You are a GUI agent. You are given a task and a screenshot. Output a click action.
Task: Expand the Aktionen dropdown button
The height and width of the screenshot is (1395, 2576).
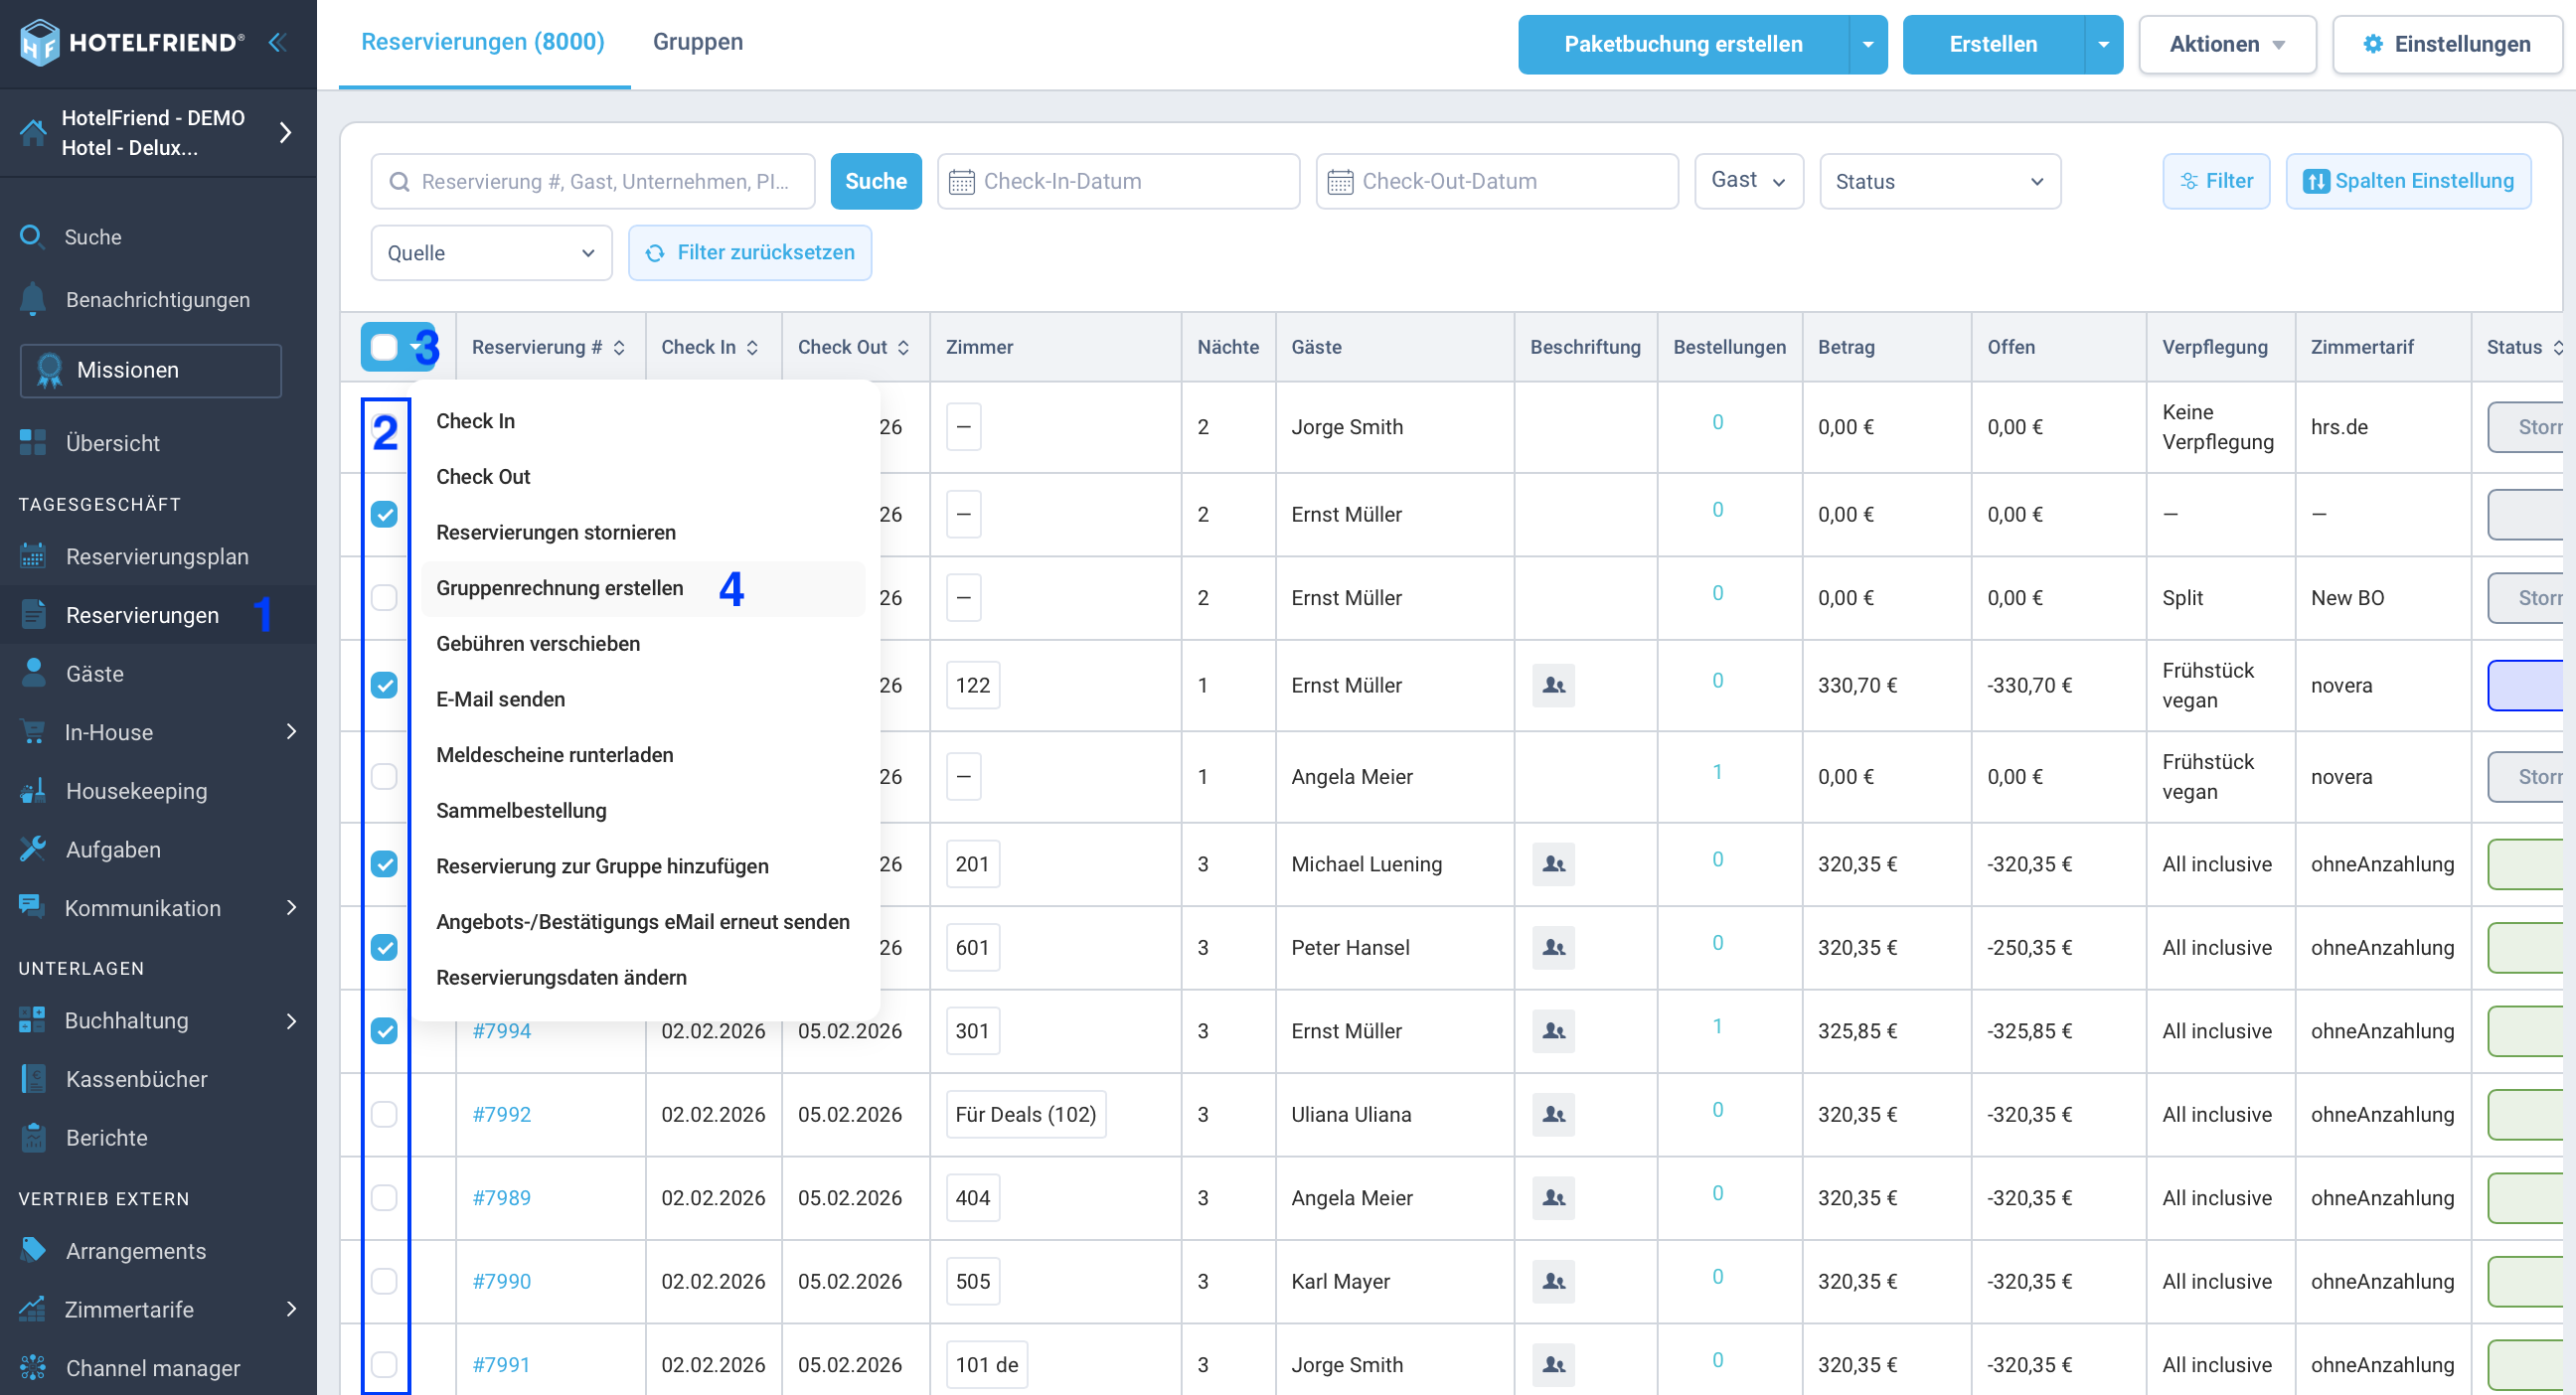2227,44
